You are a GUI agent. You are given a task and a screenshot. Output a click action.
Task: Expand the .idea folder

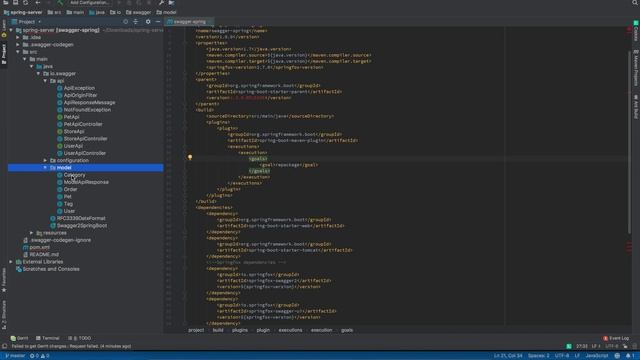click(x=18, y=38)
